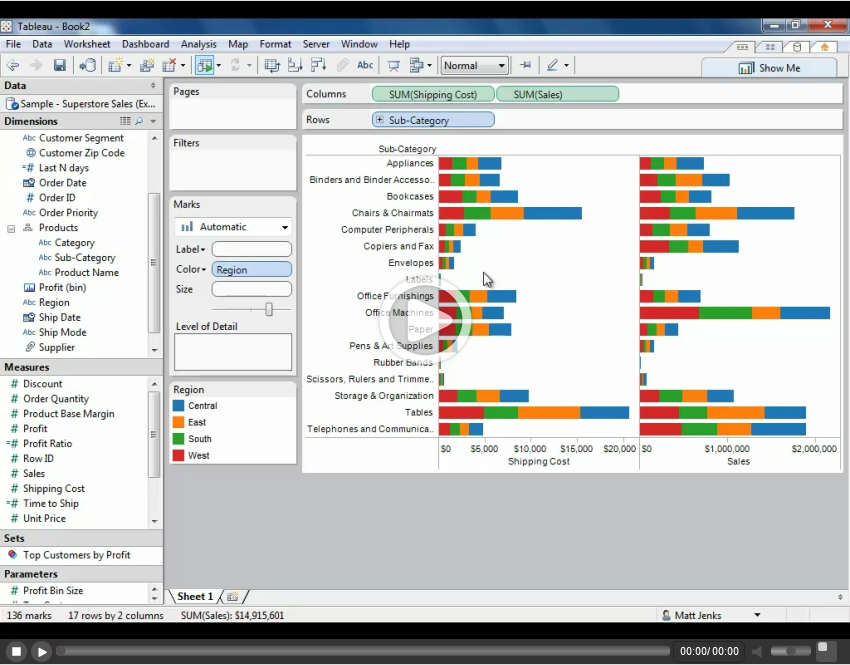Open the Worksheet menu
Image resolution: width=850 pixels, height=665 pixels.
coord(87,44)
